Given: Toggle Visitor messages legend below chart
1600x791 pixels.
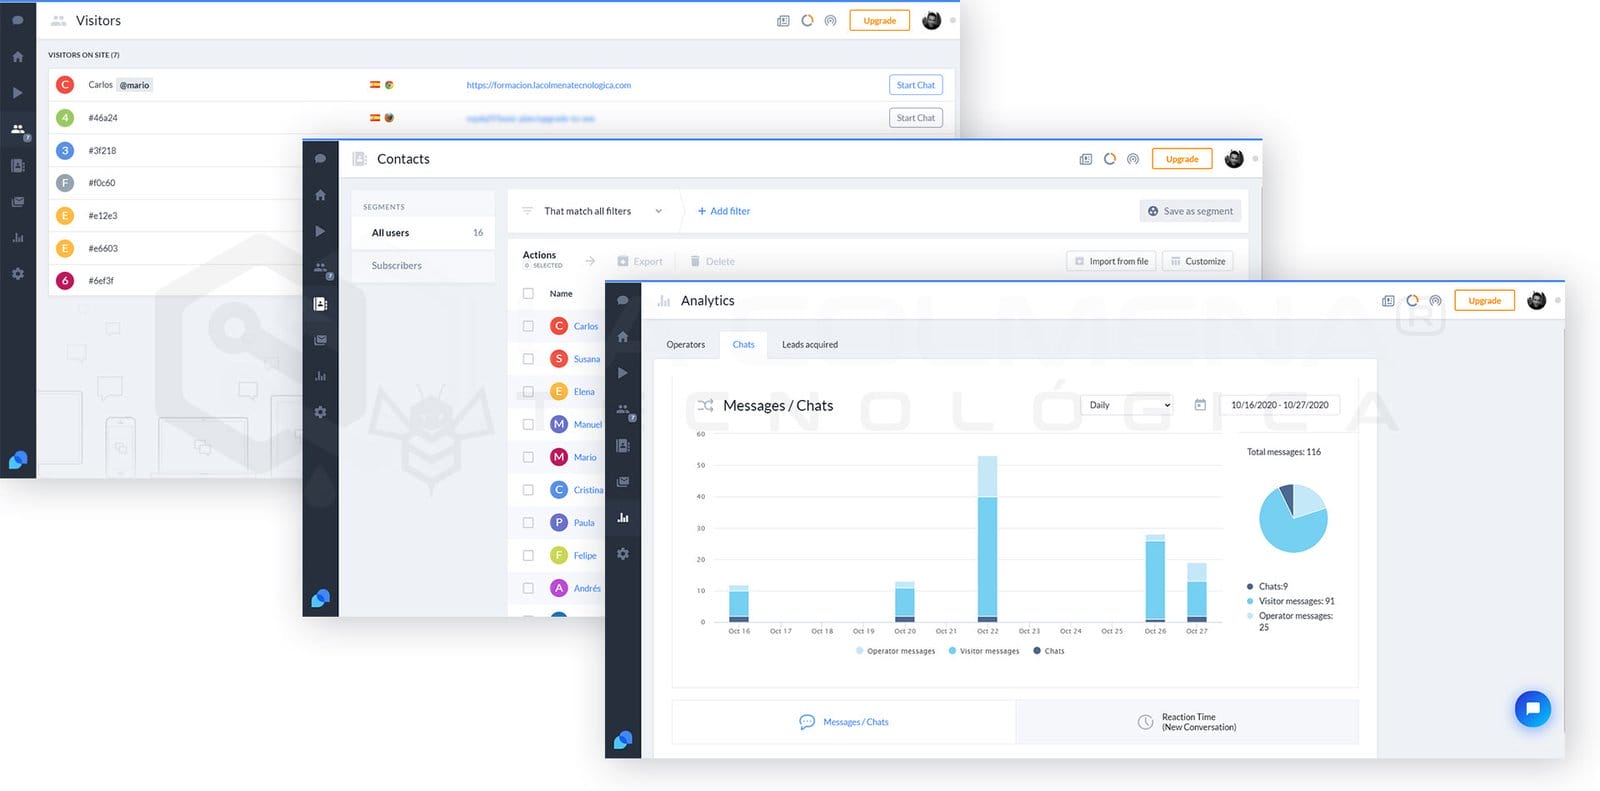Looking at the screenshot, I should [984, 651].
